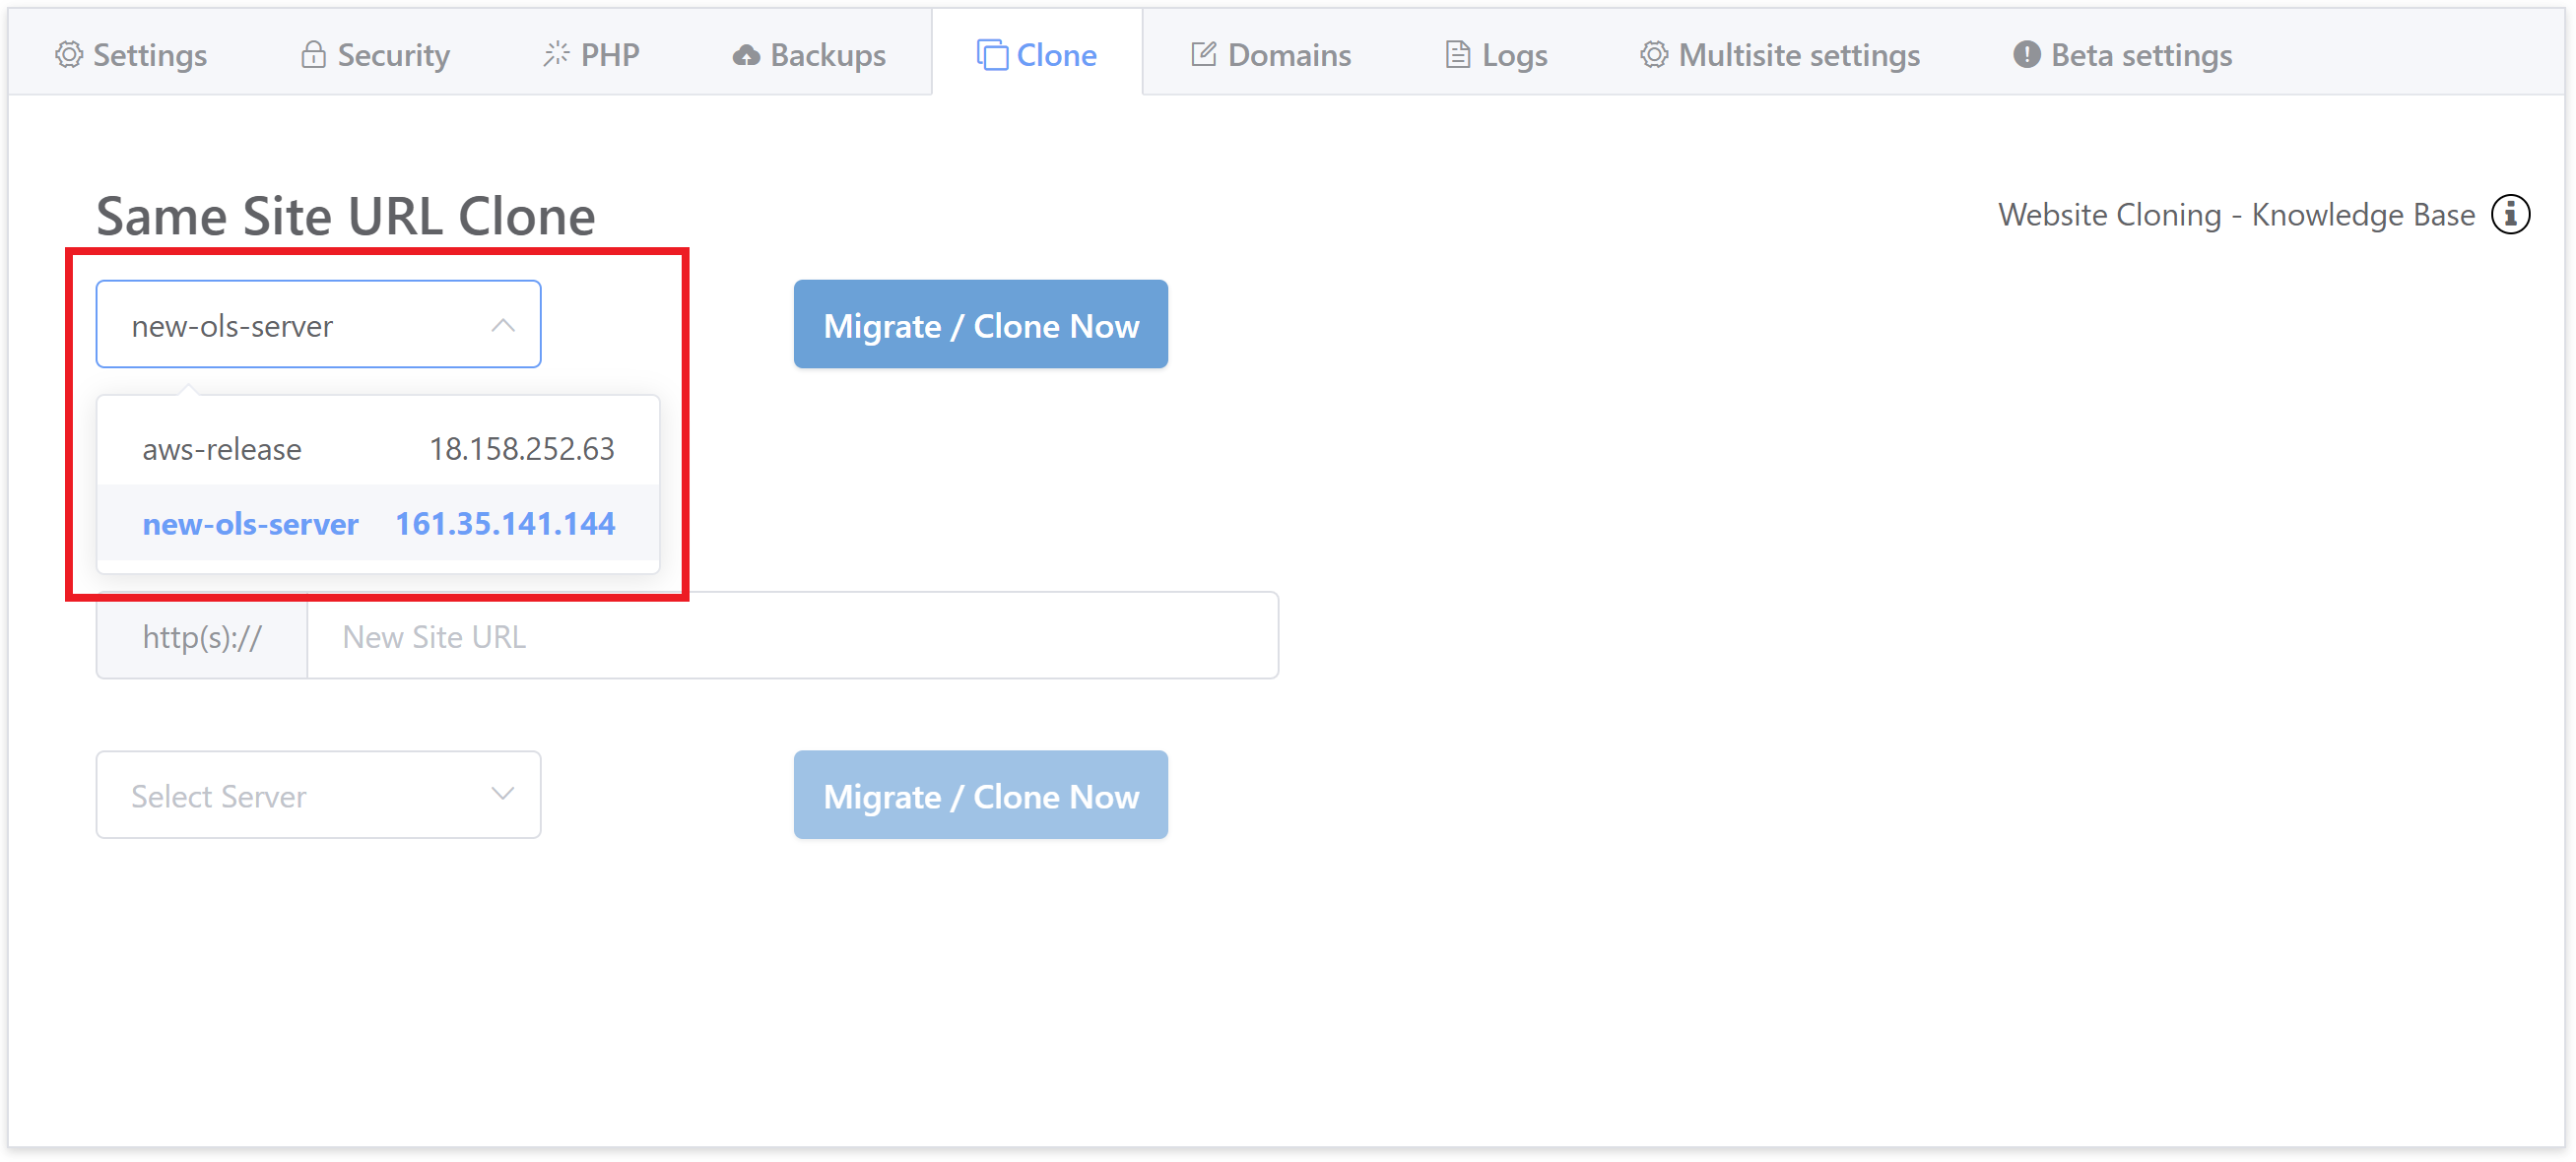View the Logs tab
Viewport: 2576px width, 1162px height.
click(1496, 55)
